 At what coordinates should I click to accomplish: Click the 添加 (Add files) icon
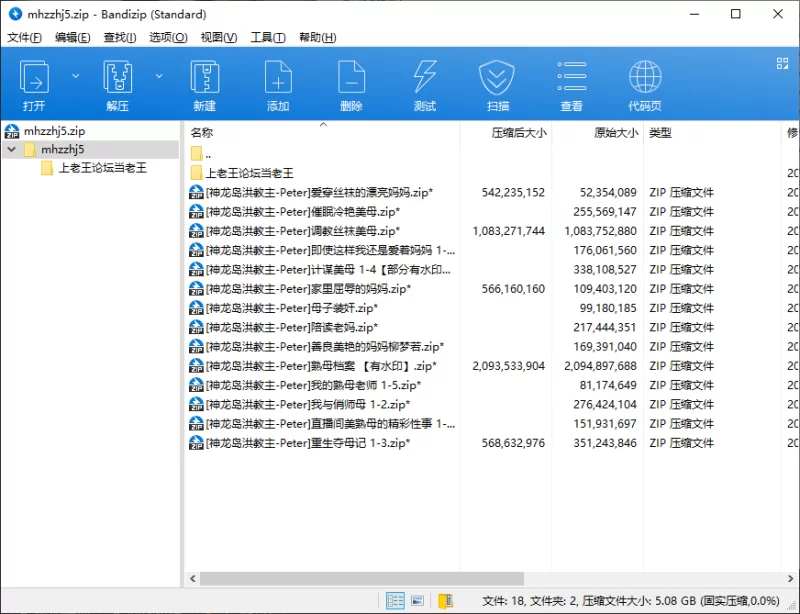pos(278,78)
